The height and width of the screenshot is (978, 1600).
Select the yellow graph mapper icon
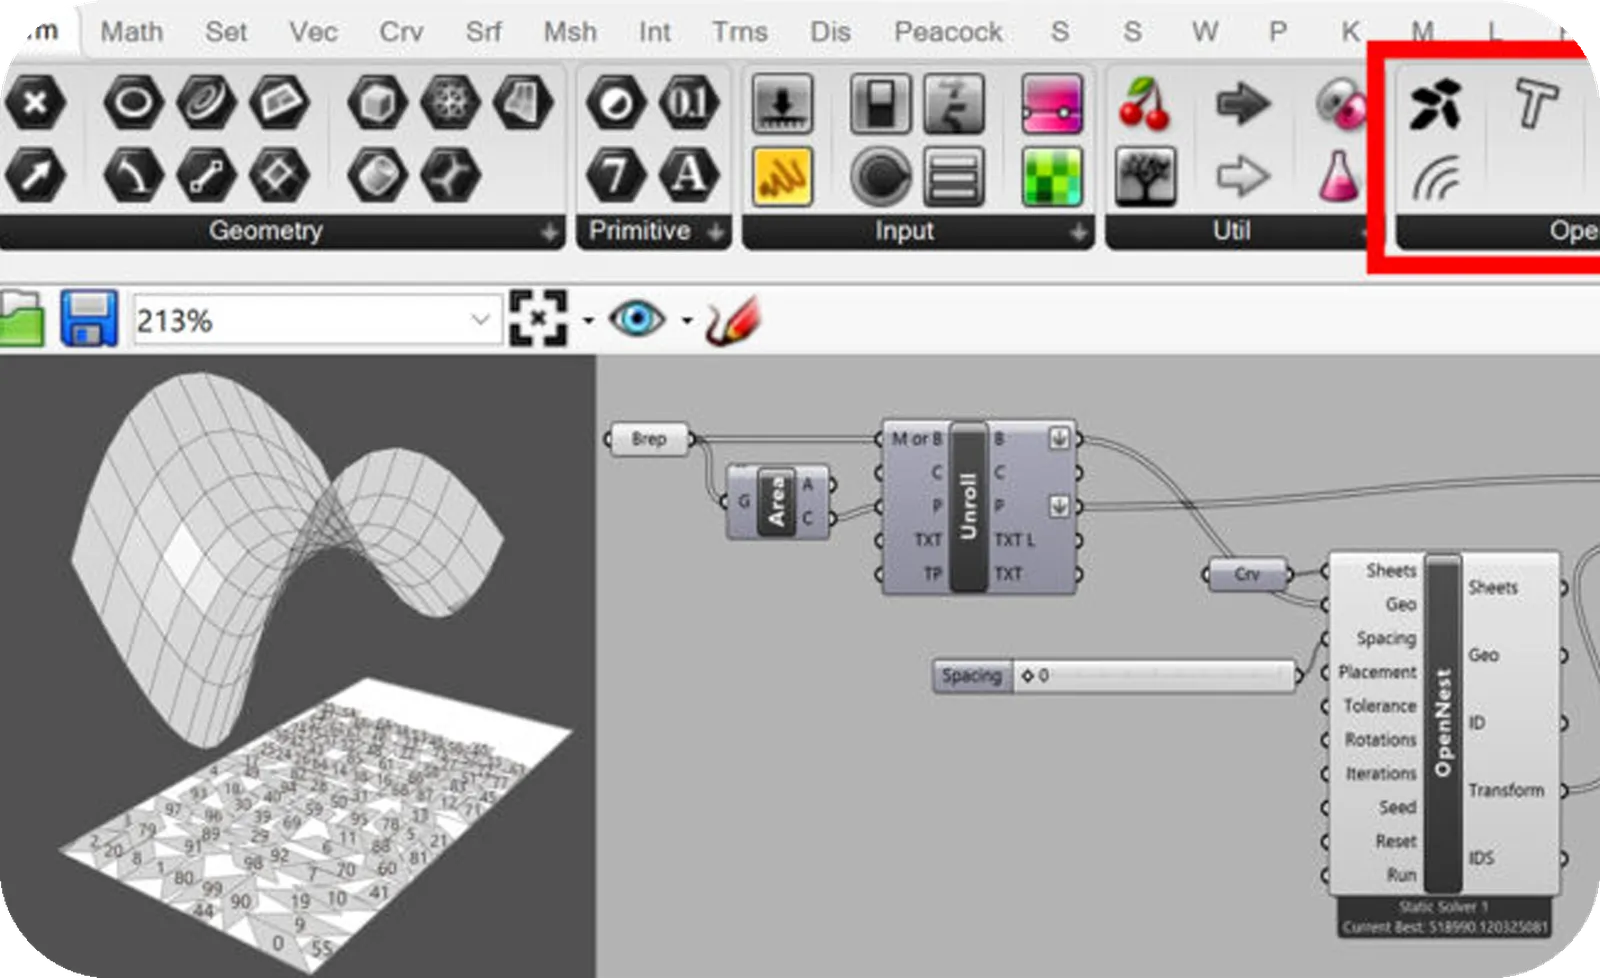pos(781,177)
